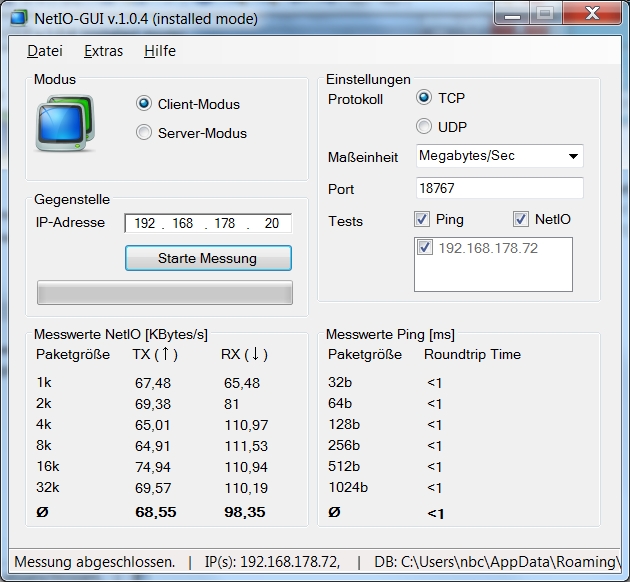Click TX value 69,57 for 32k
The image size is (630, 582).
click(153, 488)
